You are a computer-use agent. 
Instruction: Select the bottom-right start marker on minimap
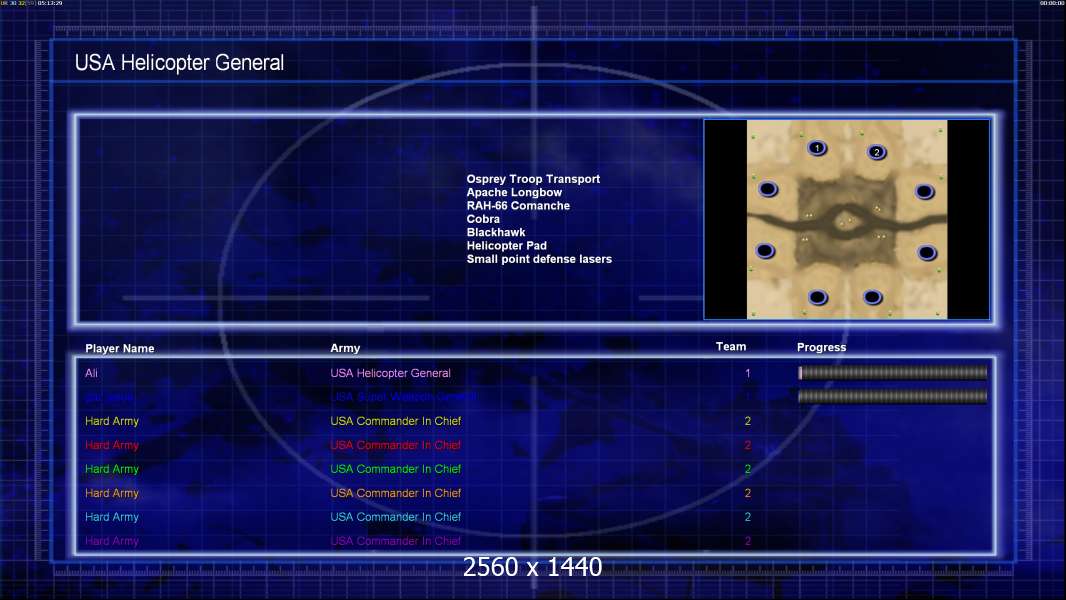point(872,297)
